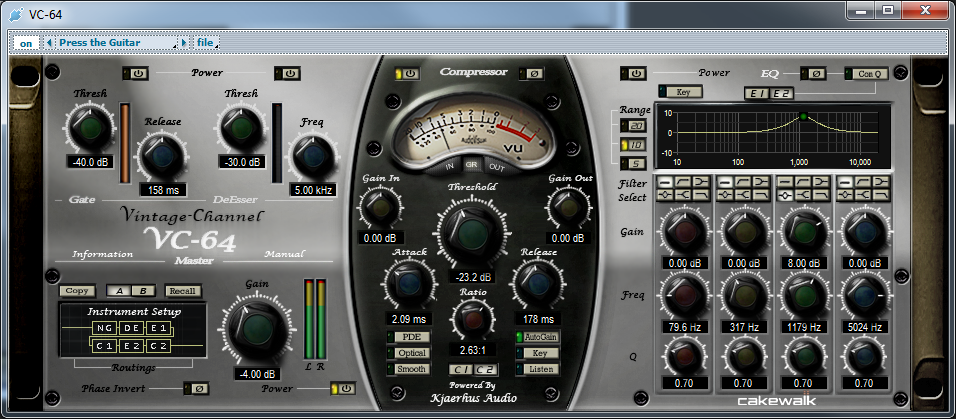Select bell peak filter for 317 Hz band
The width and height of the screenshot is (956, 419).
click(725, 195)
